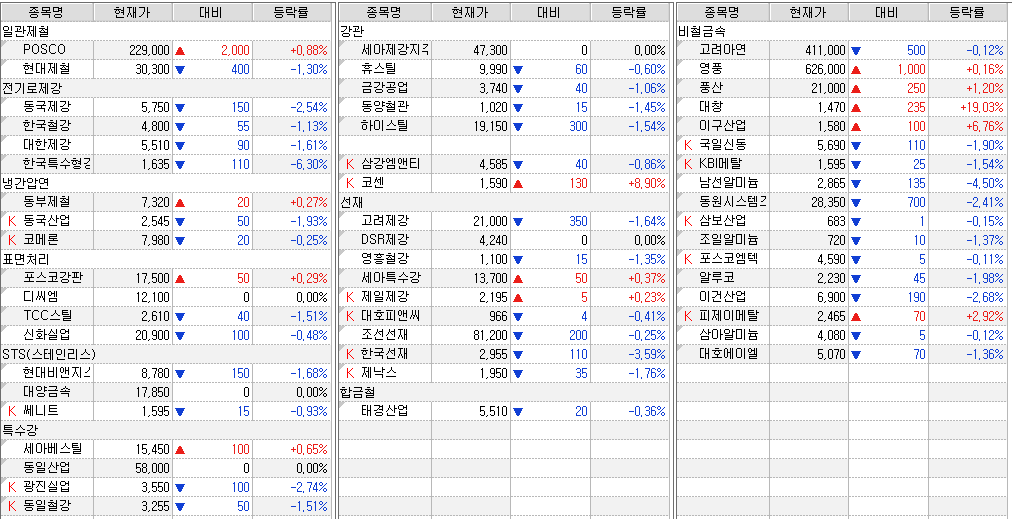This screenshot has height=519, width=1012.
Task: Select the STS(스테인리스) category row
Action: click(165, 354)
